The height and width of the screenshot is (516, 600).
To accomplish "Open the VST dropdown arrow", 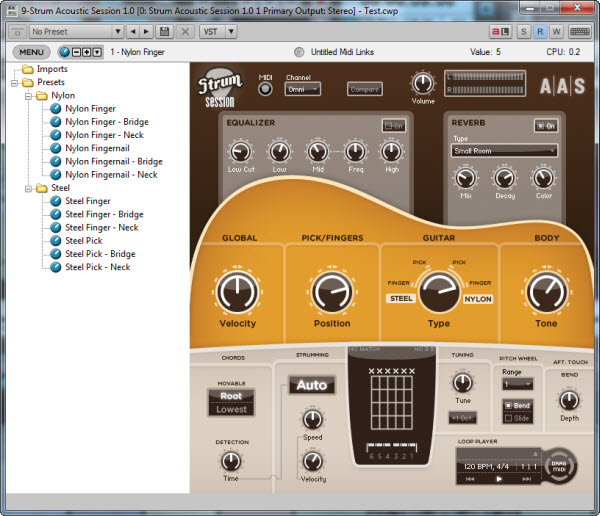I will tap(231, 31).
